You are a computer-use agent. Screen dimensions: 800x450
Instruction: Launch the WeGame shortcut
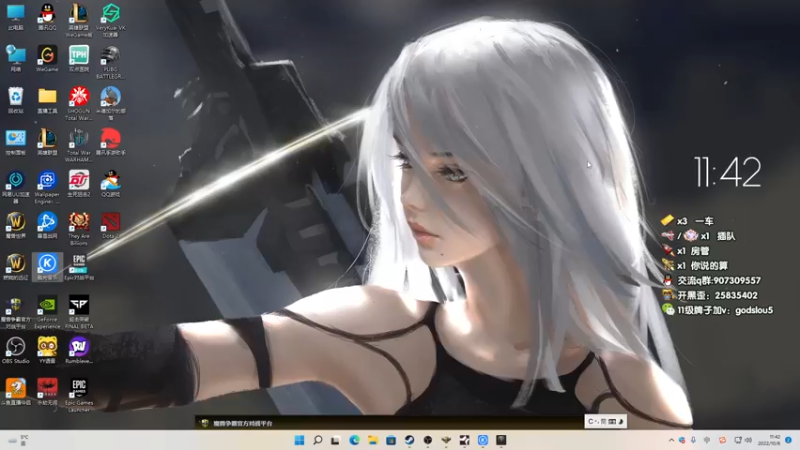point(47,58)
